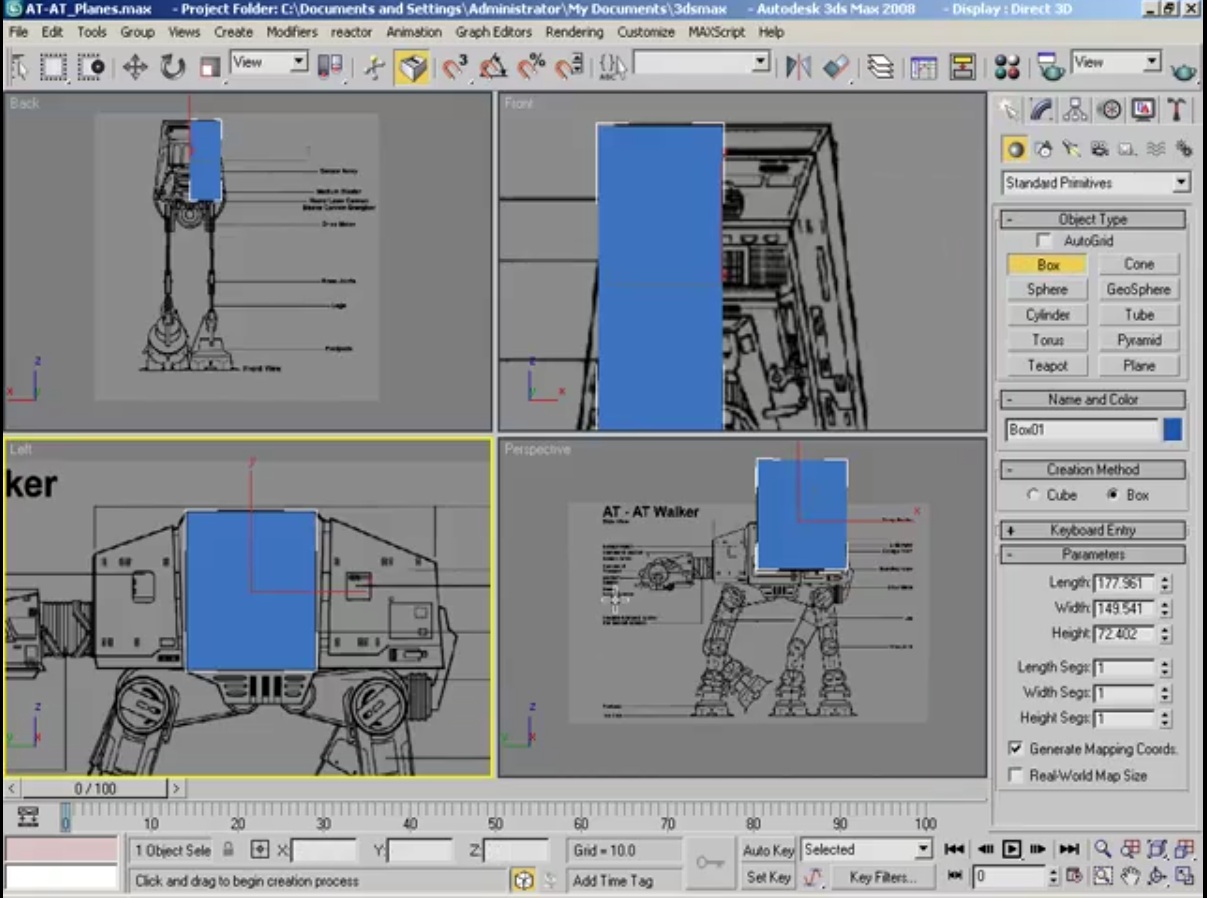1207x898 pixels.
Task: Open the Material Editor spheres icon
Action: 1007,67
